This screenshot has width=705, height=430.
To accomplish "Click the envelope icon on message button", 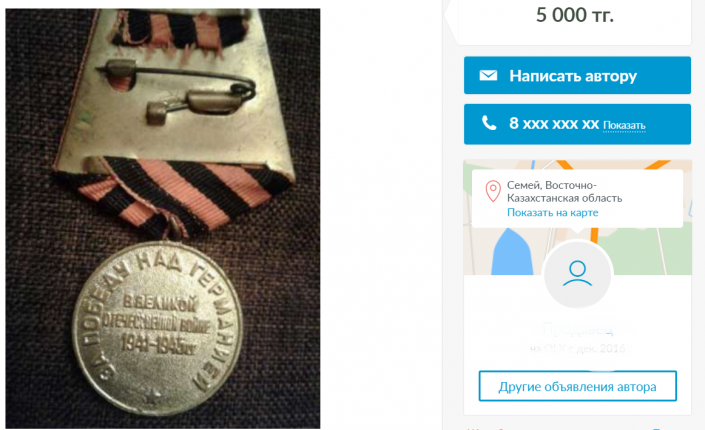I will (488, 76).
